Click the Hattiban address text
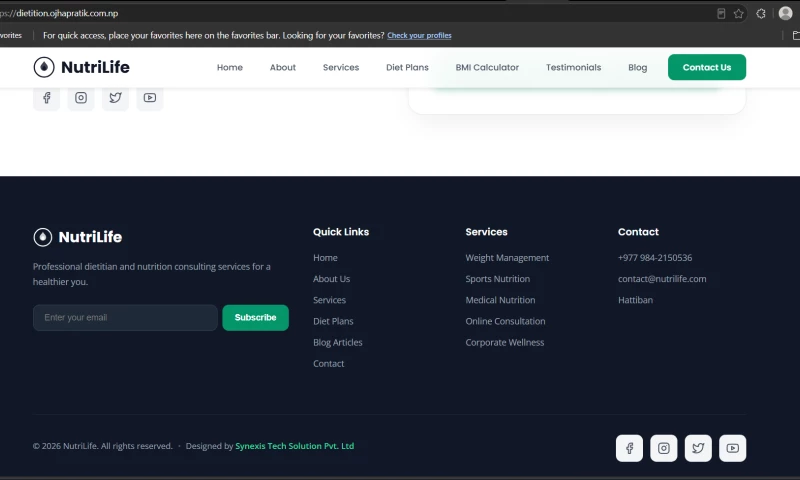 click(x=635, y=300)
